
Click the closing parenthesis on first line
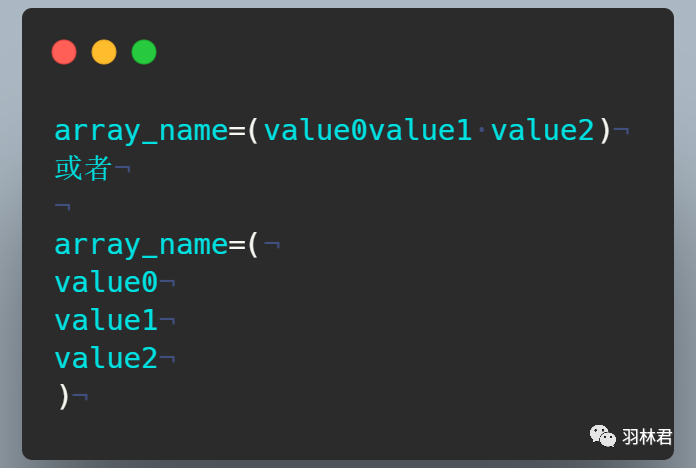[x=605, y=131]
